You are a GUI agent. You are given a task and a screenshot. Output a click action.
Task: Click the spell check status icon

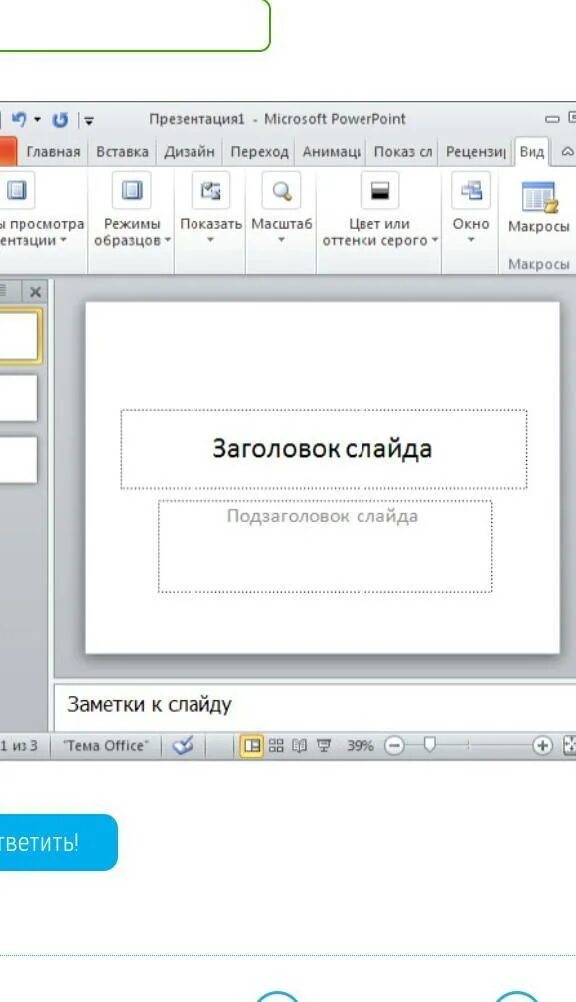click(183, 745)
